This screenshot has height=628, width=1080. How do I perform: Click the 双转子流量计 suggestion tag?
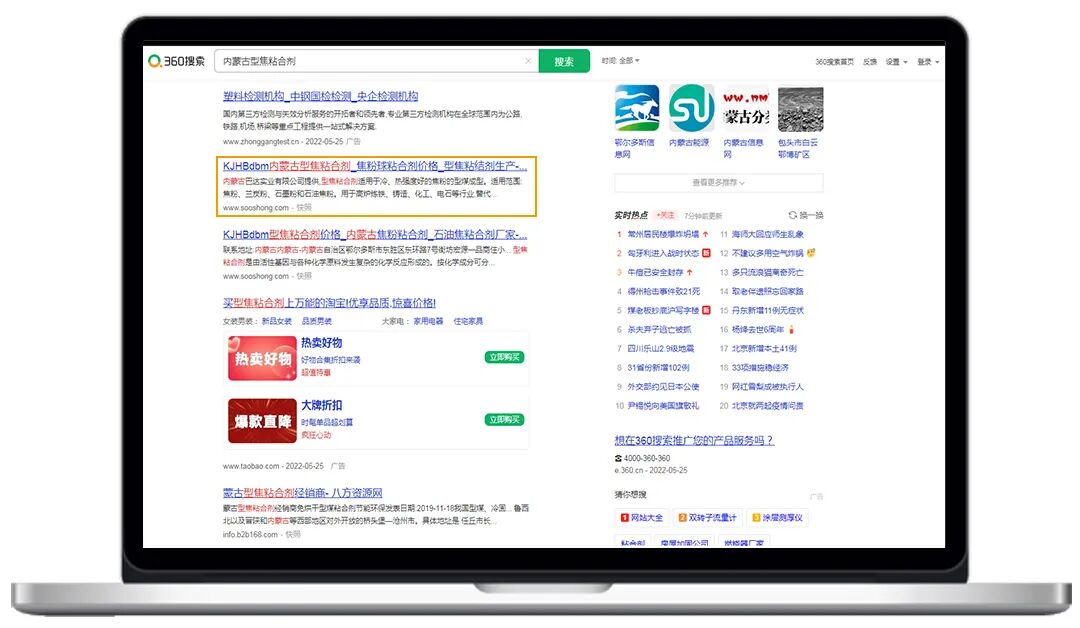(707, 518)
